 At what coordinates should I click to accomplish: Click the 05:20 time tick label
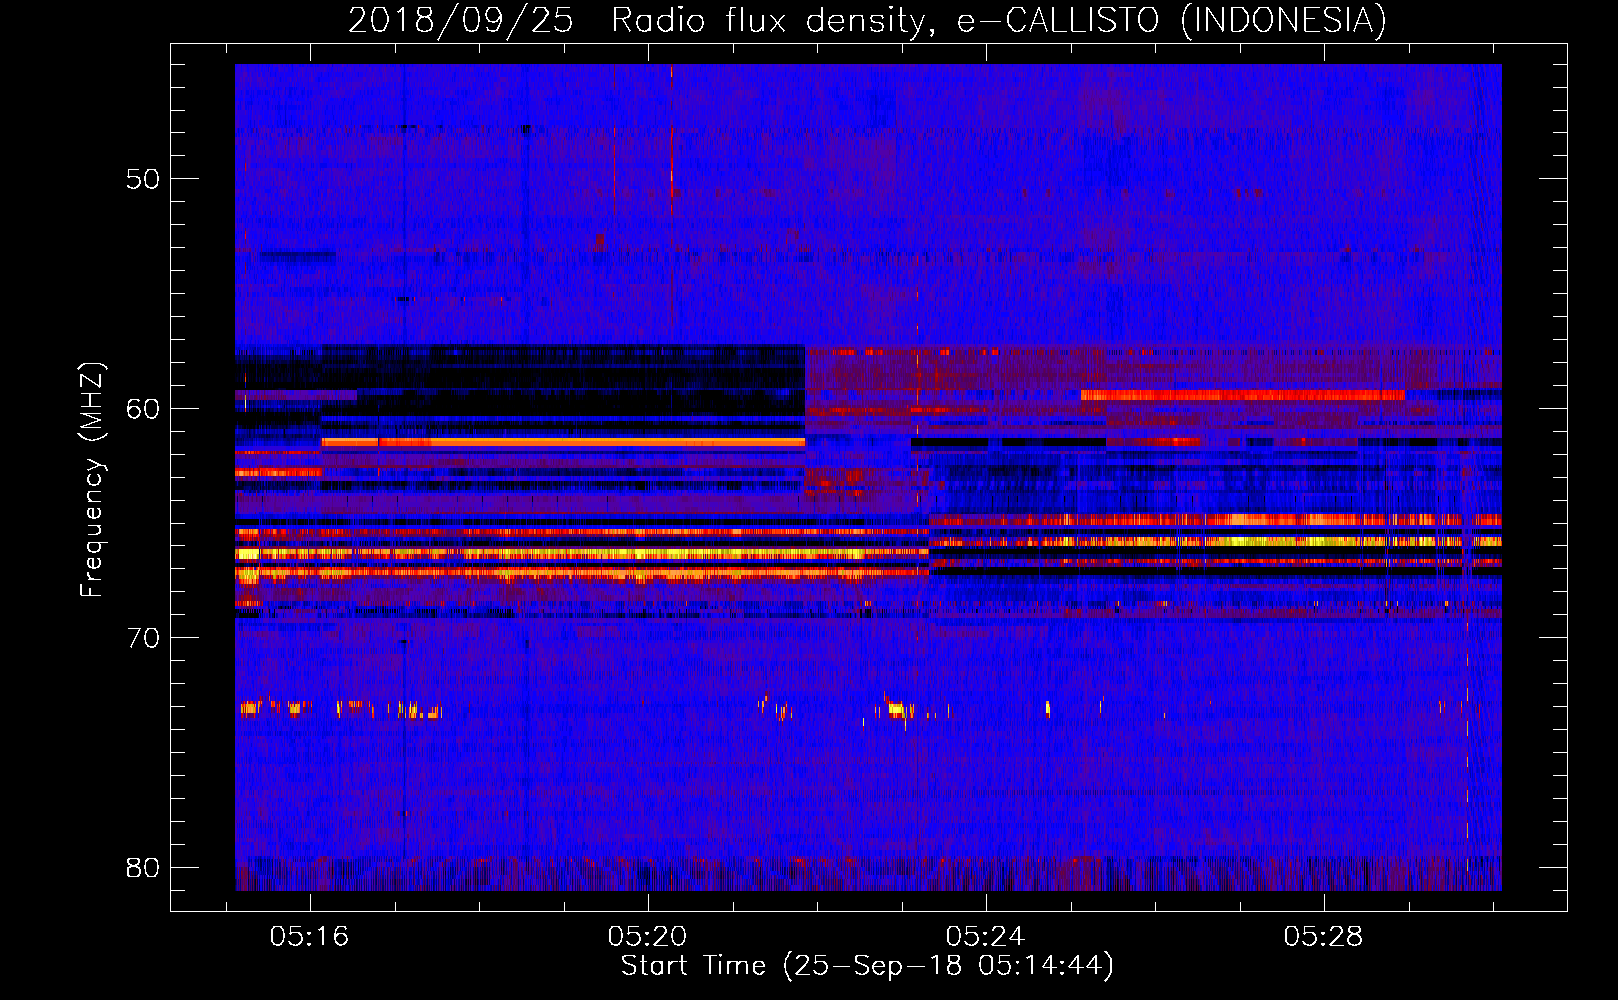coord(648,936)
